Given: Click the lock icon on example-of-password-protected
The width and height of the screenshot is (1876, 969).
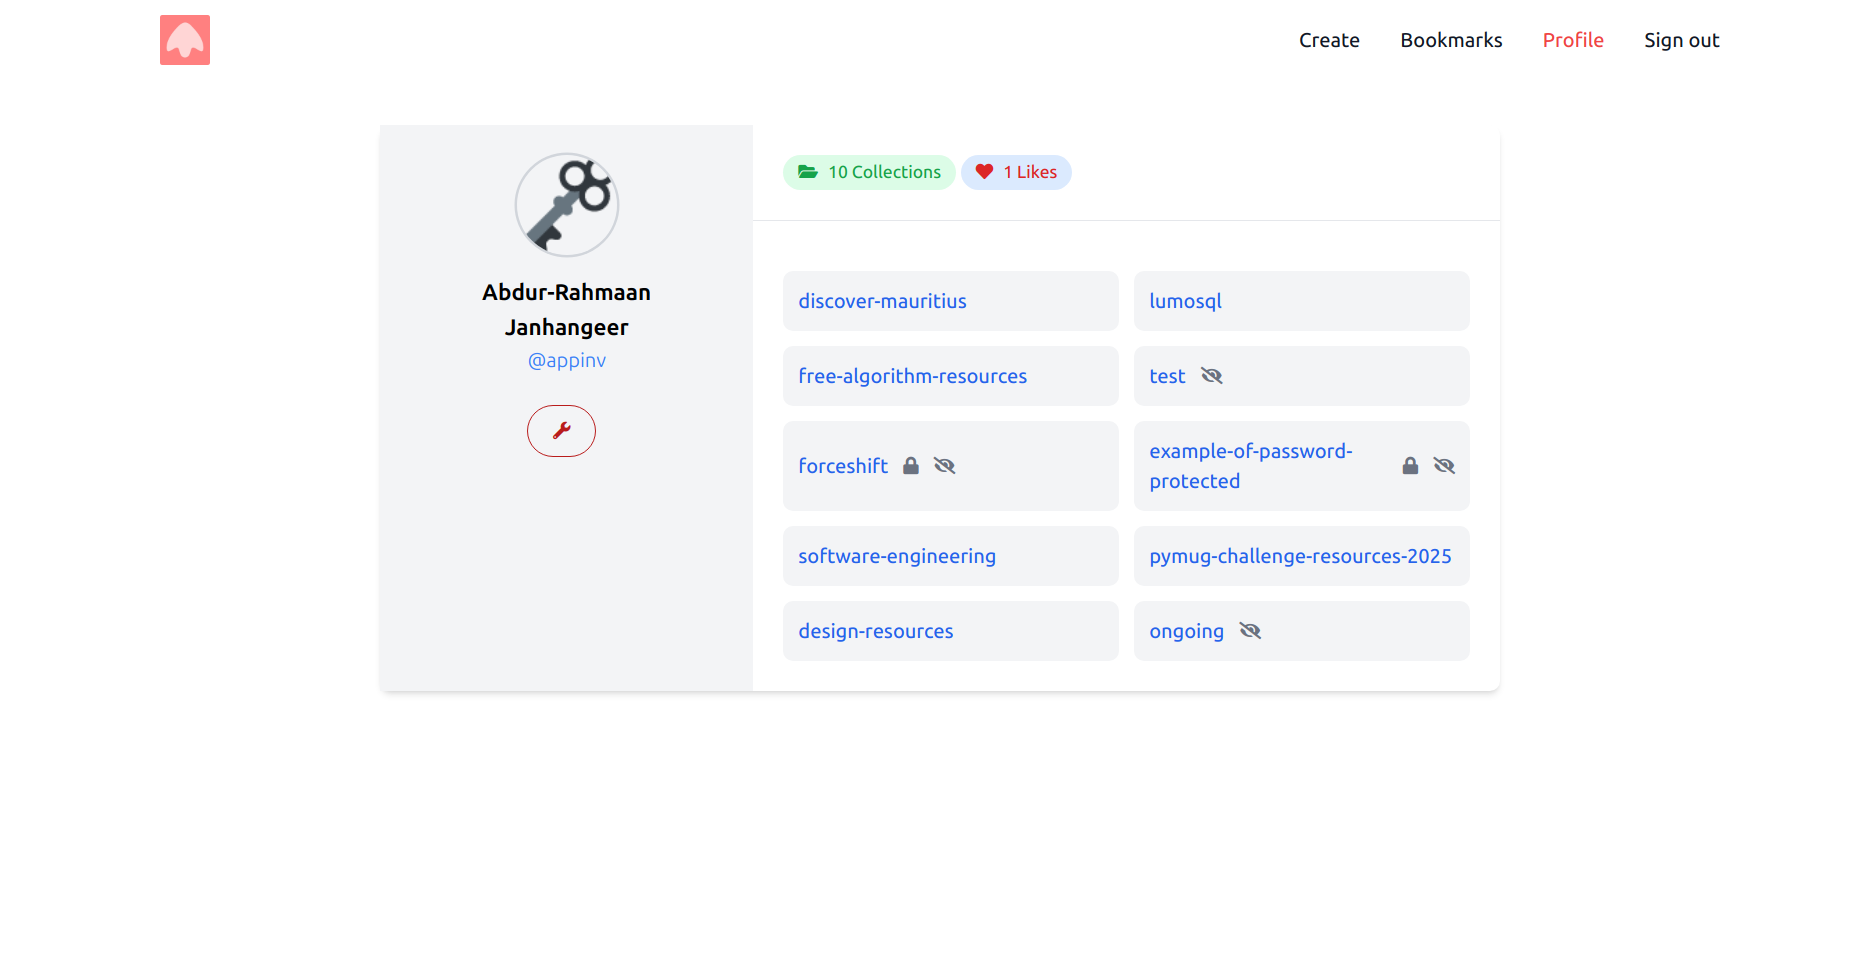Looking at the screenshot, I should pyautogui.click(x=1410, y=466).
